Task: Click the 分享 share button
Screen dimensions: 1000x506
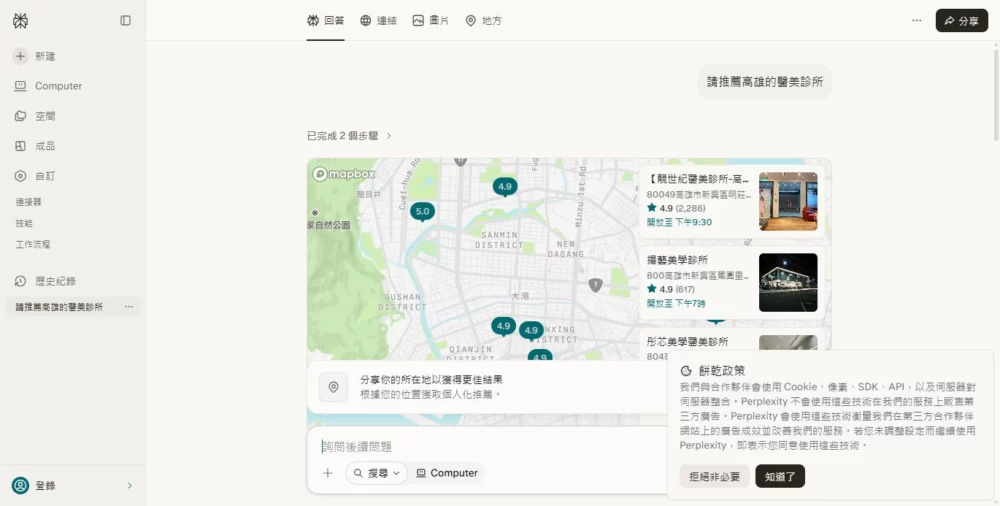Action: pyautogui.click(x=962, y=20)
